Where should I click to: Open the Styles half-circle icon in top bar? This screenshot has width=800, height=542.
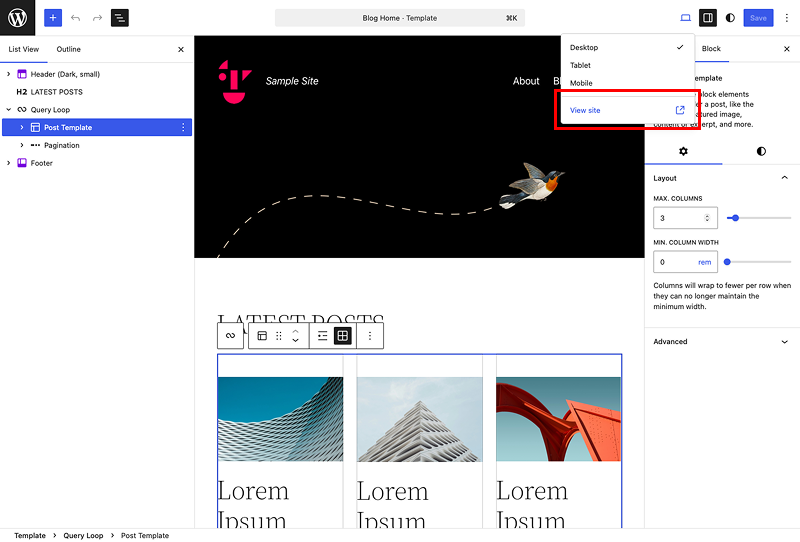pos(730,18)
